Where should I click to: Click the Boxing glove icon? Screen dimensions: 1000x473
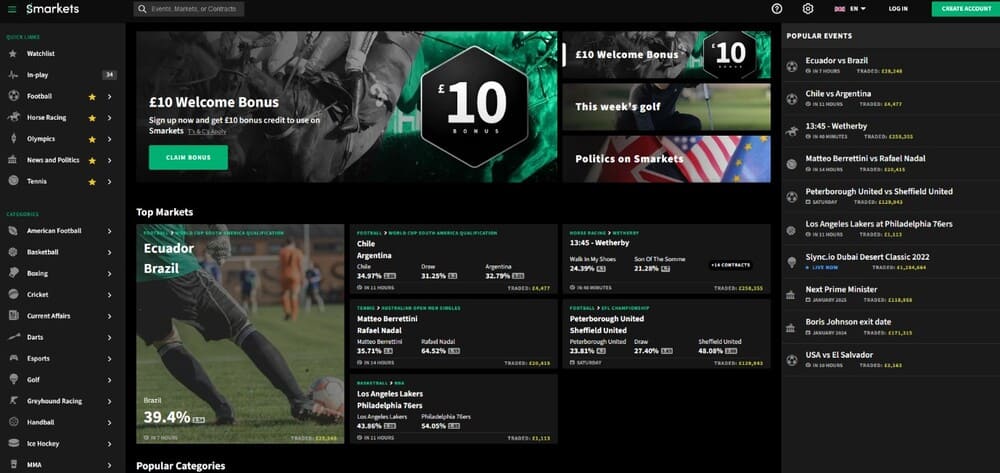(x=13, y=273)
